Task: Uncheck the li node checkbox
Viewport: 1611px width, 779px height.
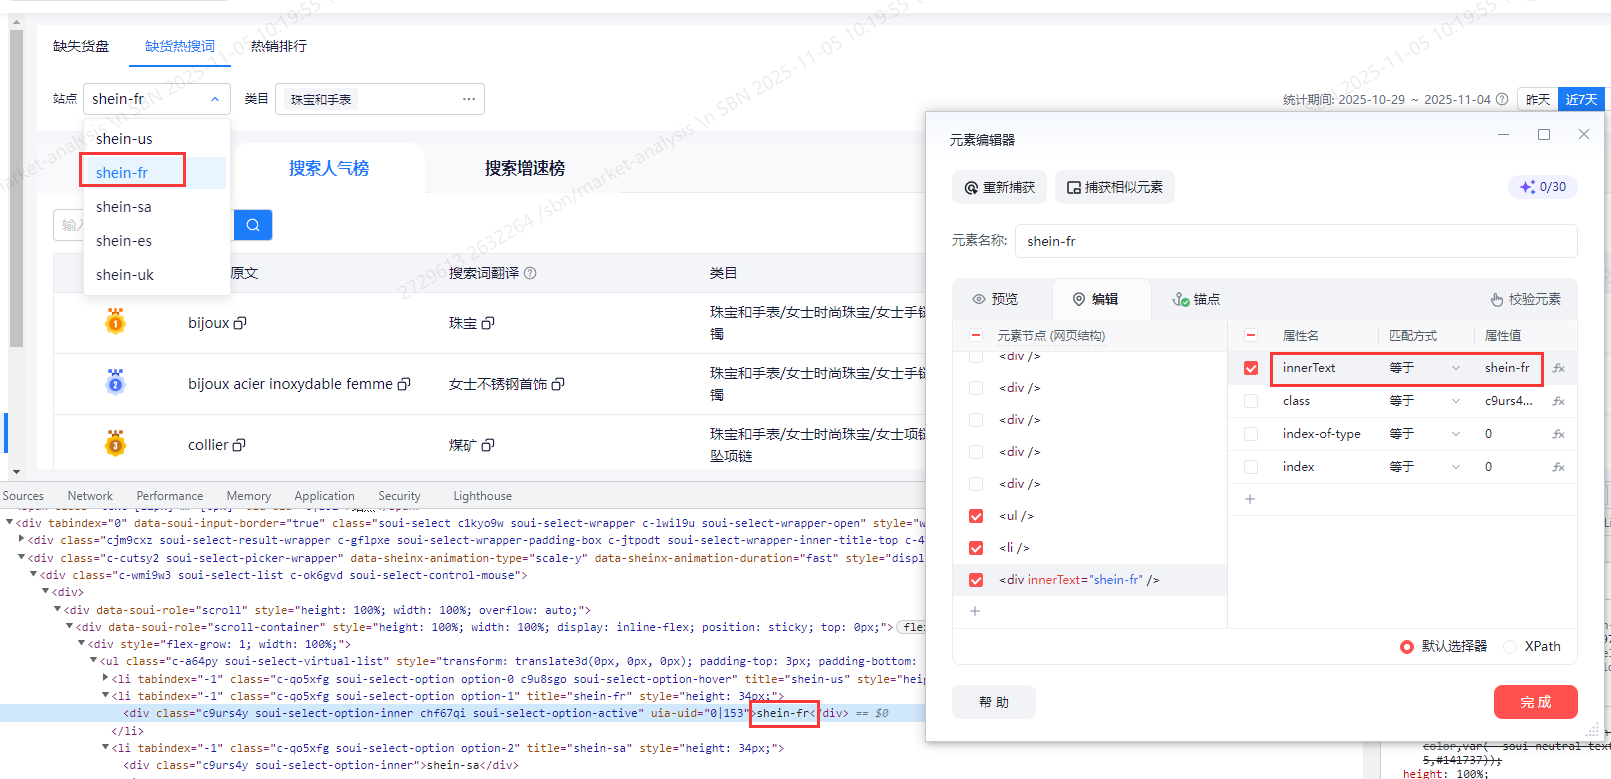Action: click(x=976, y=548)
